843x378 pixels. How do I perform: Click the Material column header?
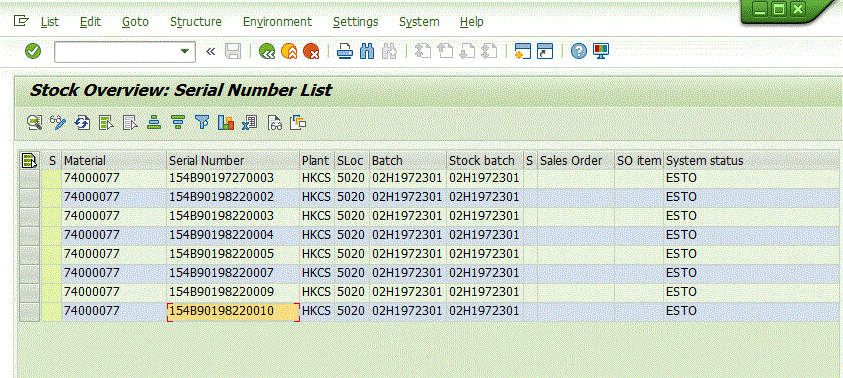(x=114, y=161)
